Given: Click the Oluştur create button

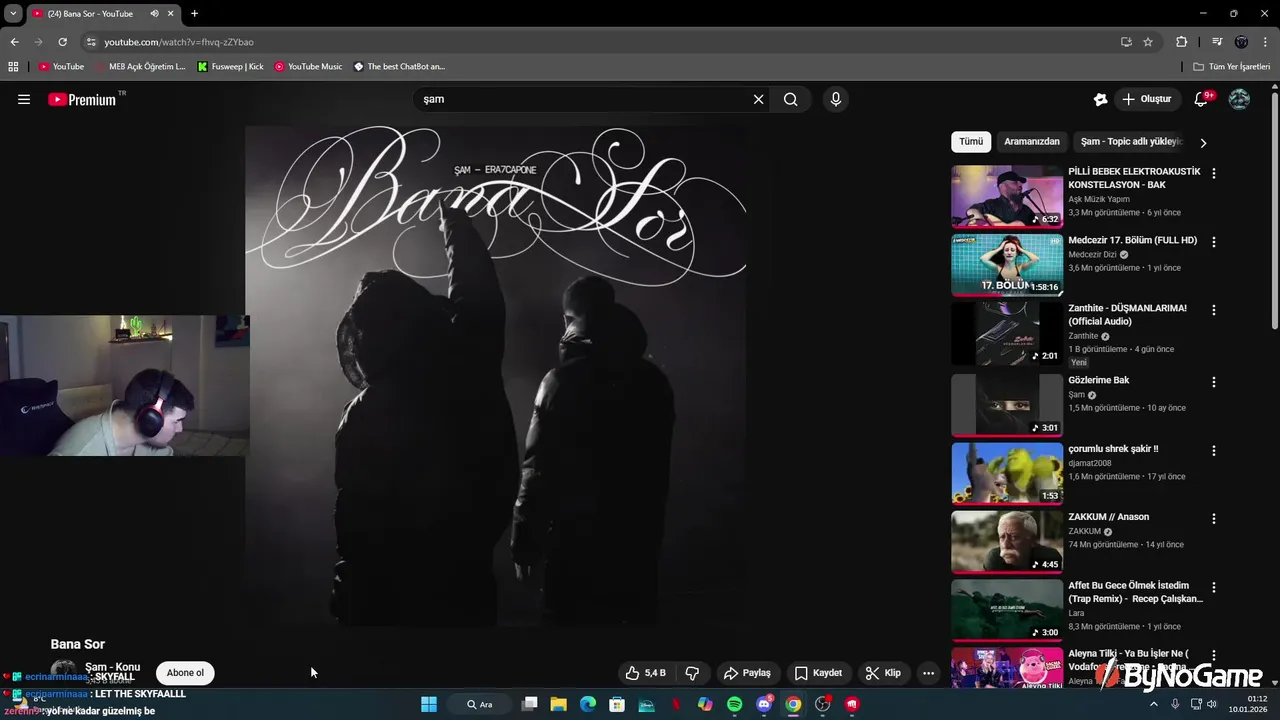Looking at the screenshot, I should tap(1147, 99).
